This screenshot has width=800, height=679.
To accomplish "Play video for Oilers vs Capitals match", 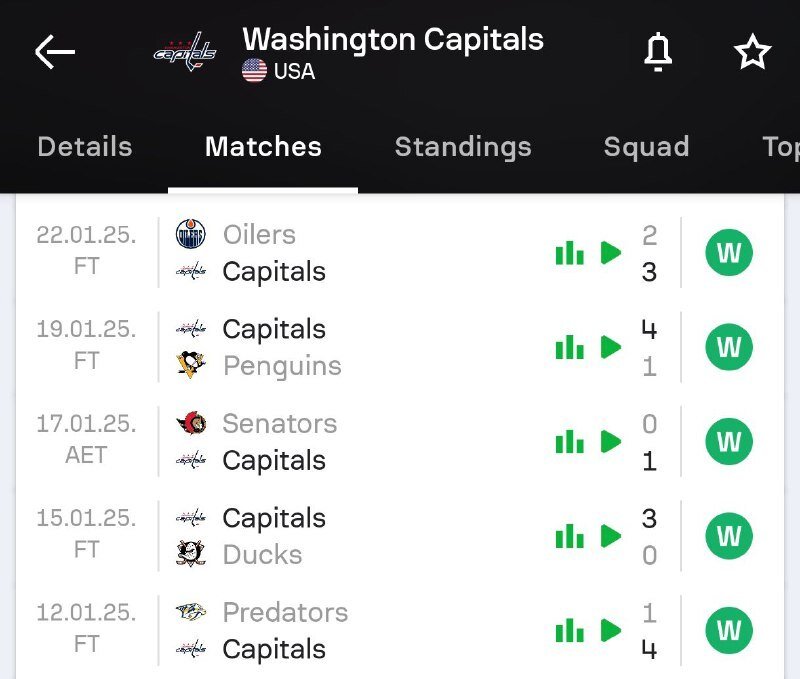I will 611,253.
